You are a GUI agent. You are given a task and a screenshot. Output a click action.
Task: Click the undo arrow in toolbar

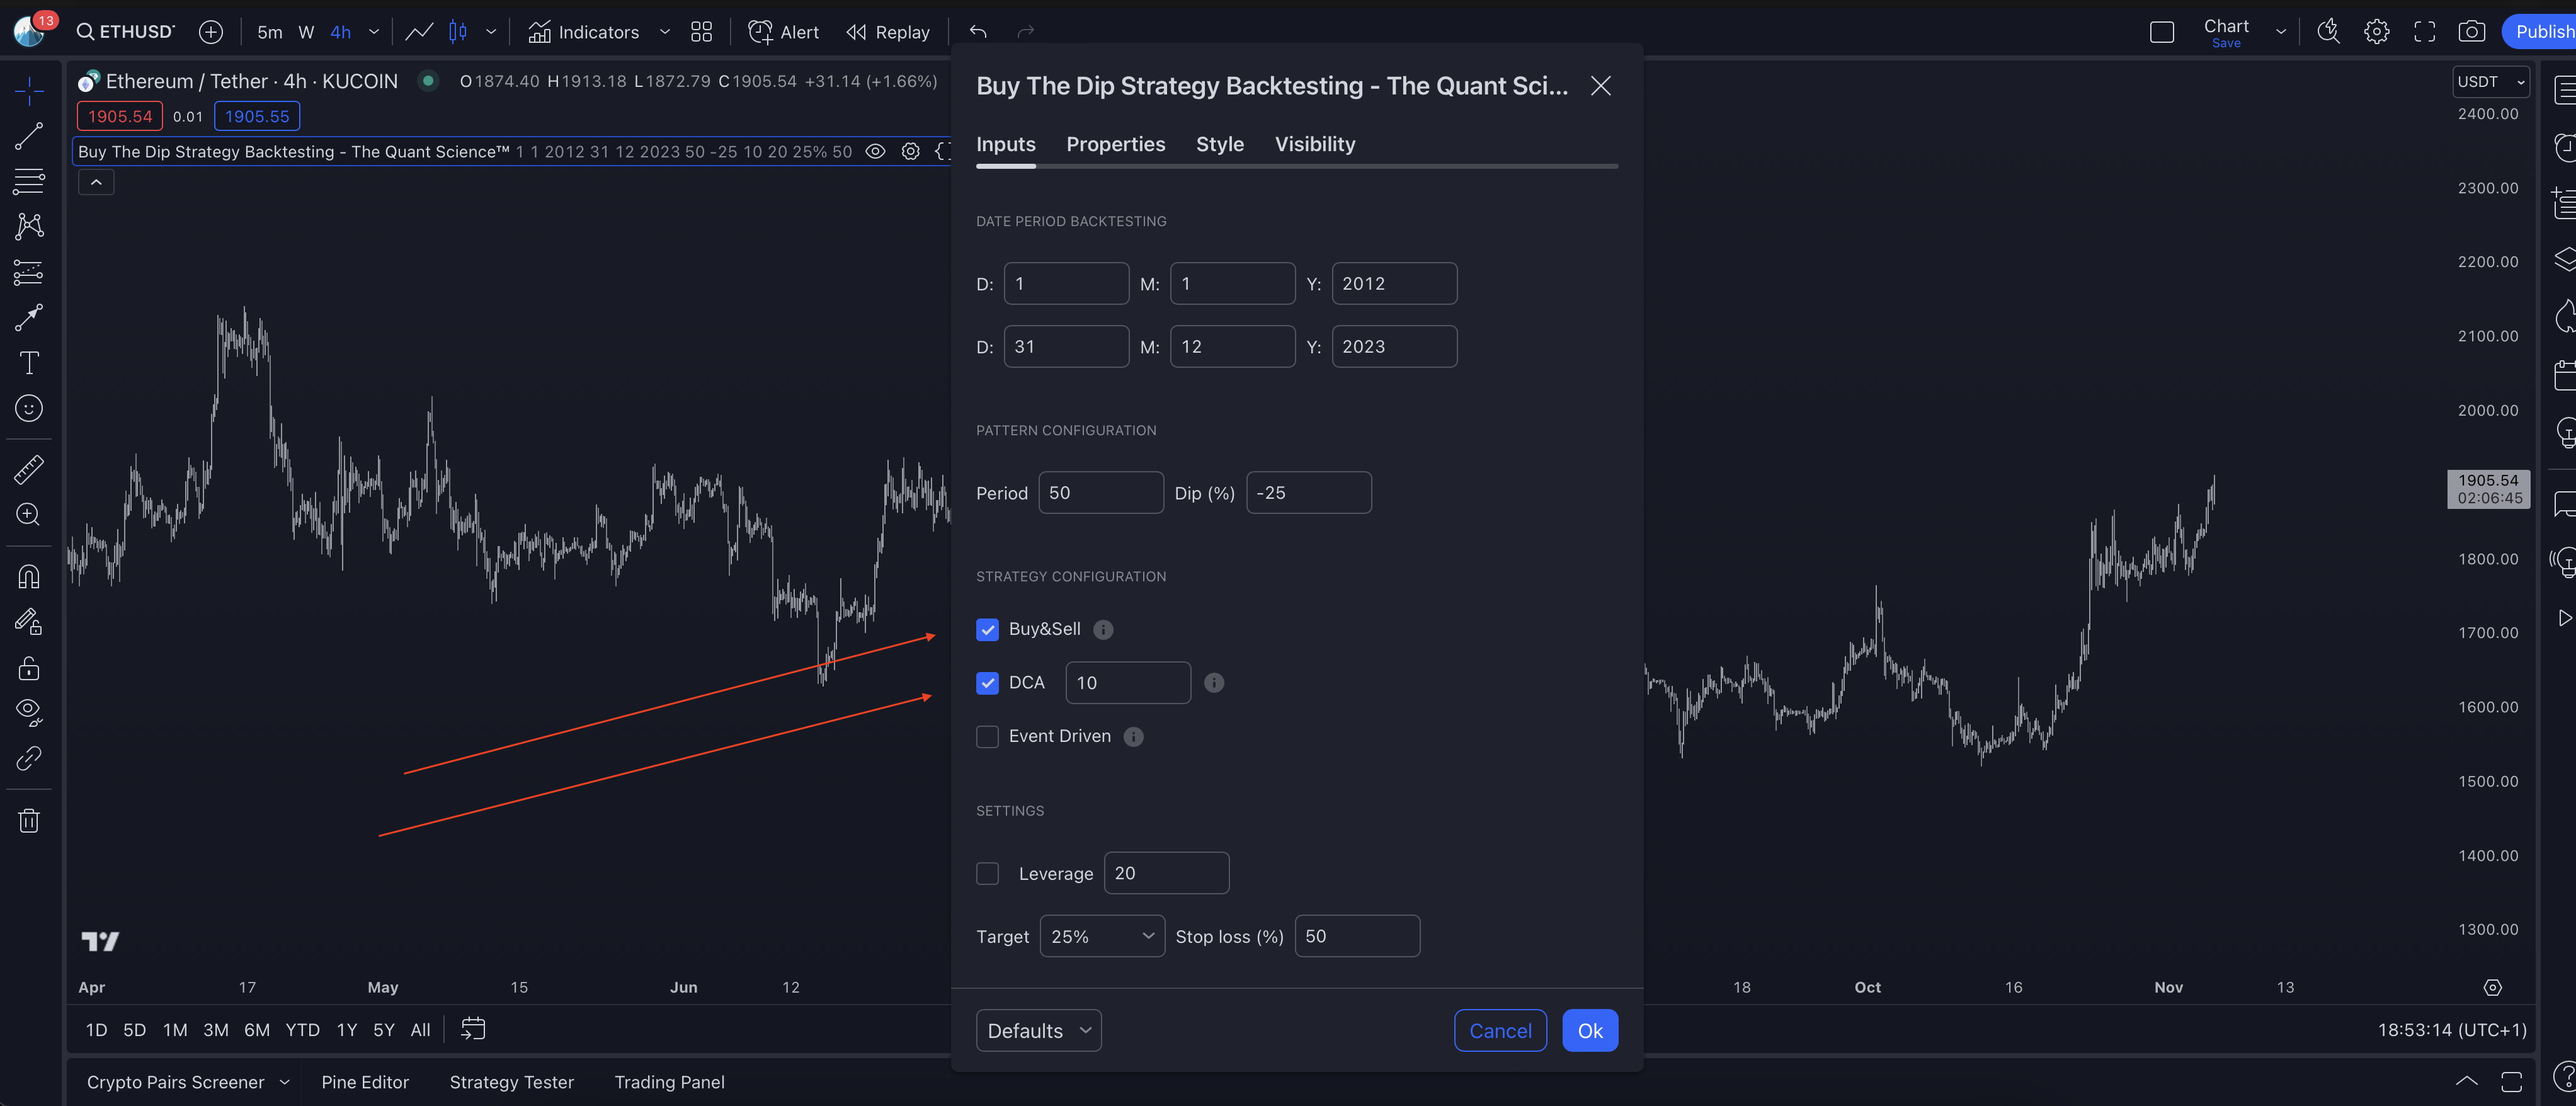click(x=978, y=32)
